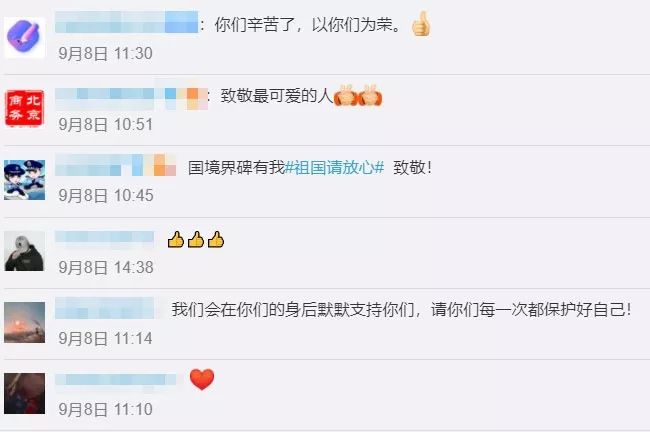
Task: Click the 9月8日 14:38 timestamp
Action: [106, 267]
